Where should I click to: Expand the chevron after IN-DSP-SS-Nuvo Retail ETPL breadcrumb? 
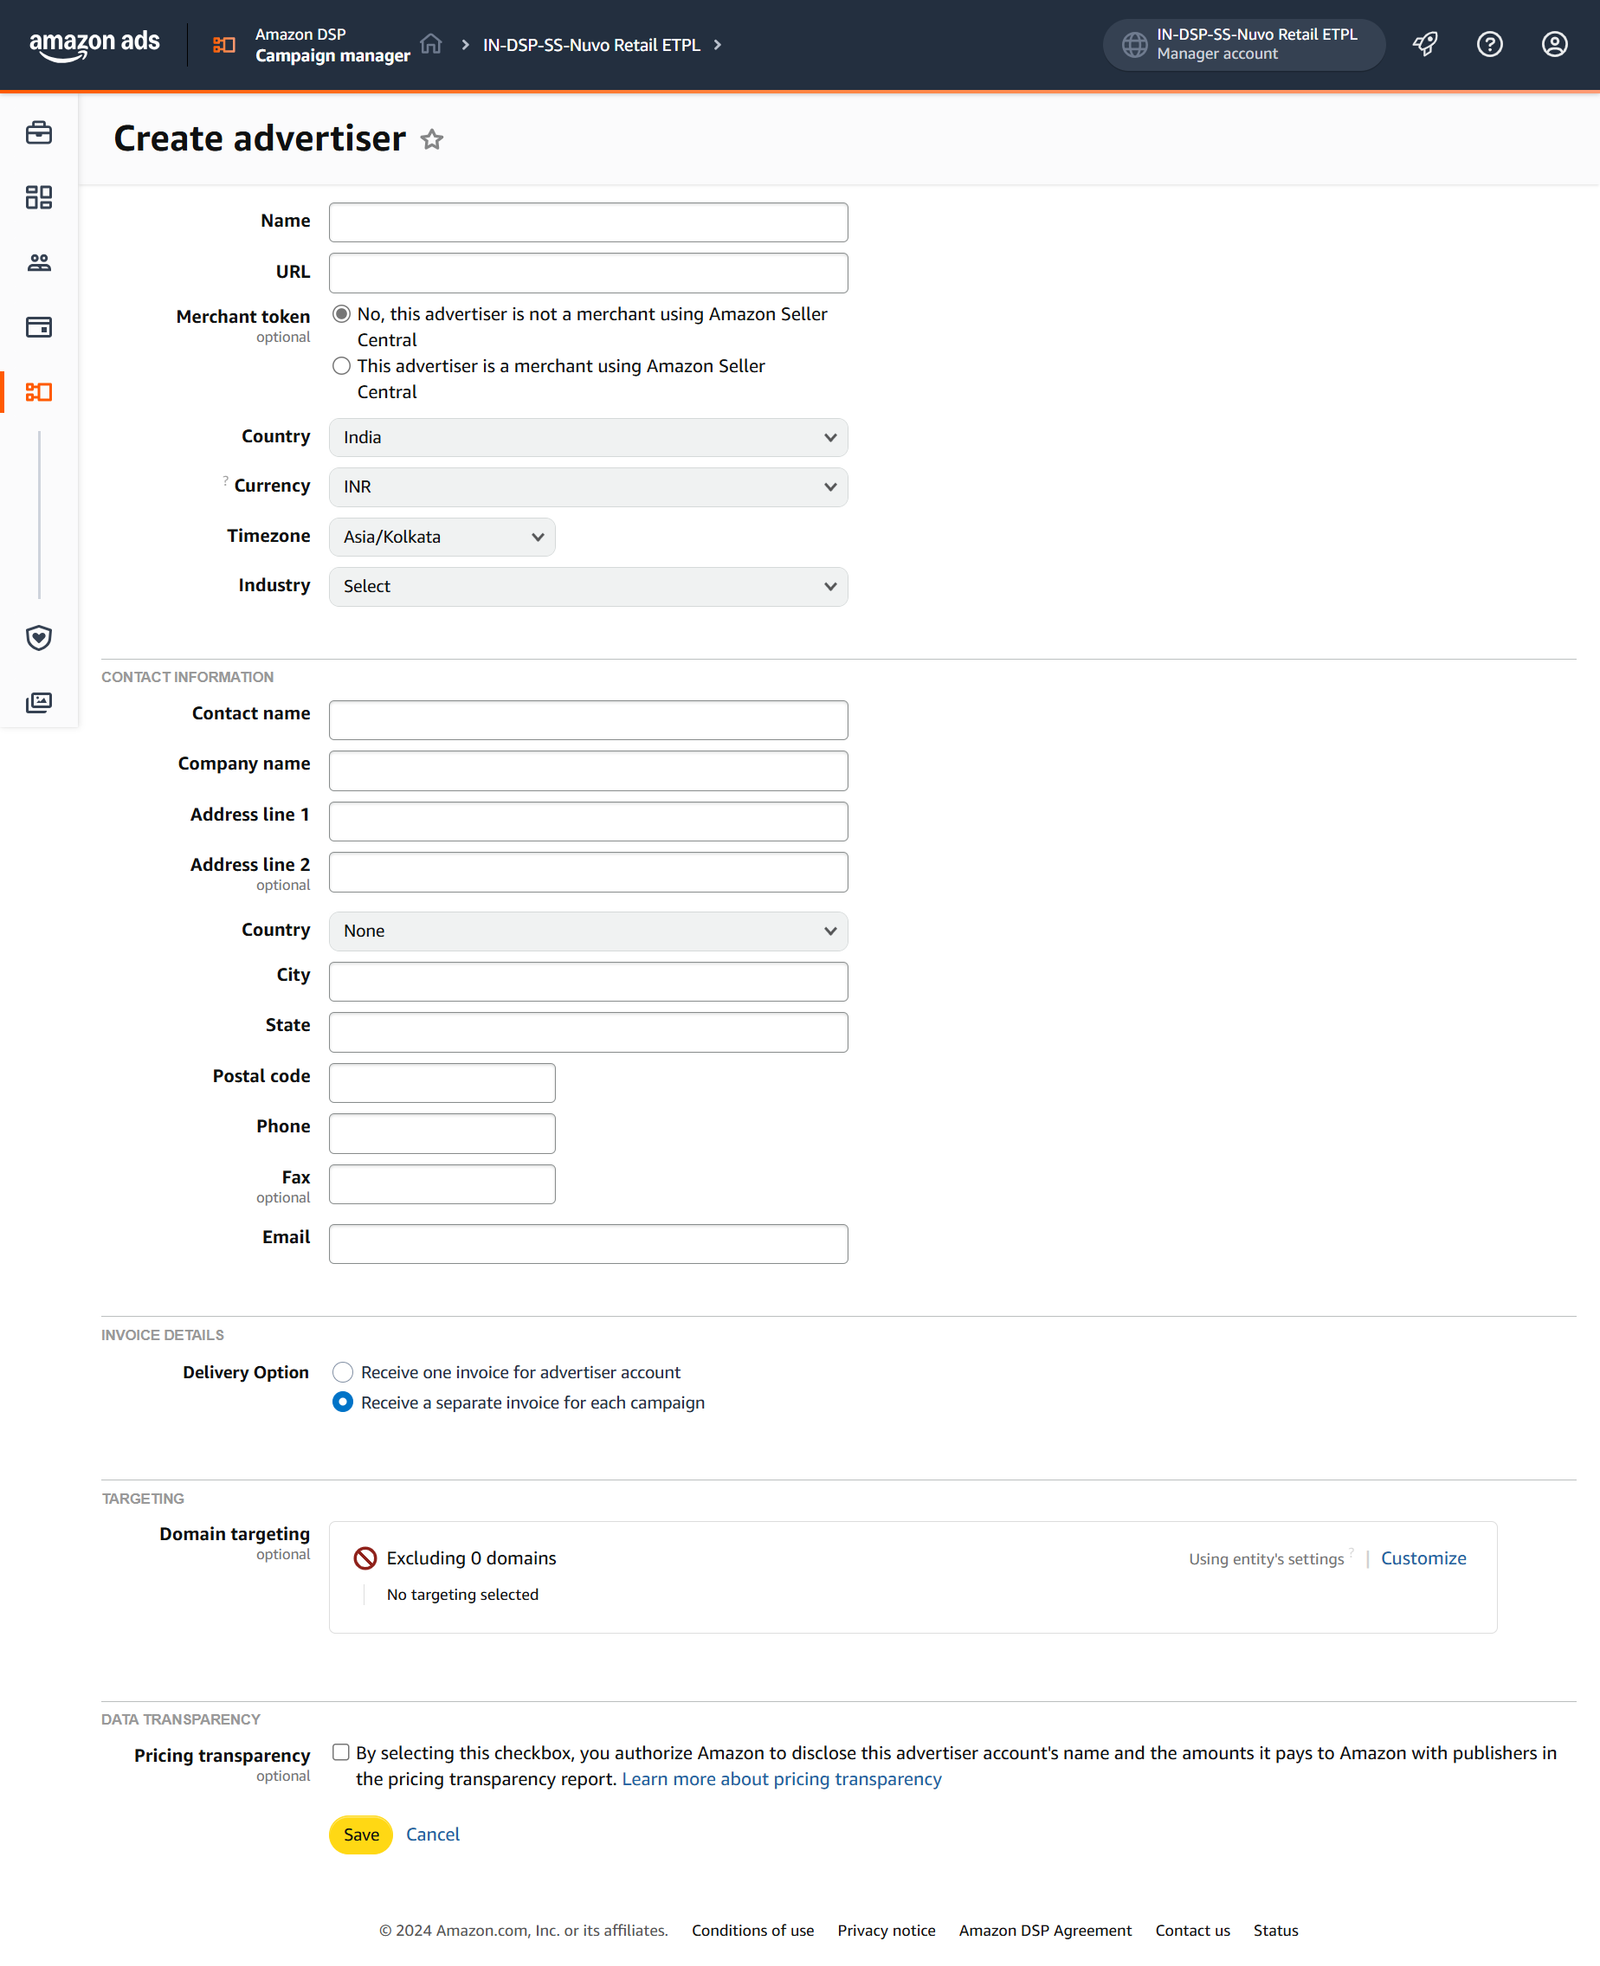coord(717,45)
